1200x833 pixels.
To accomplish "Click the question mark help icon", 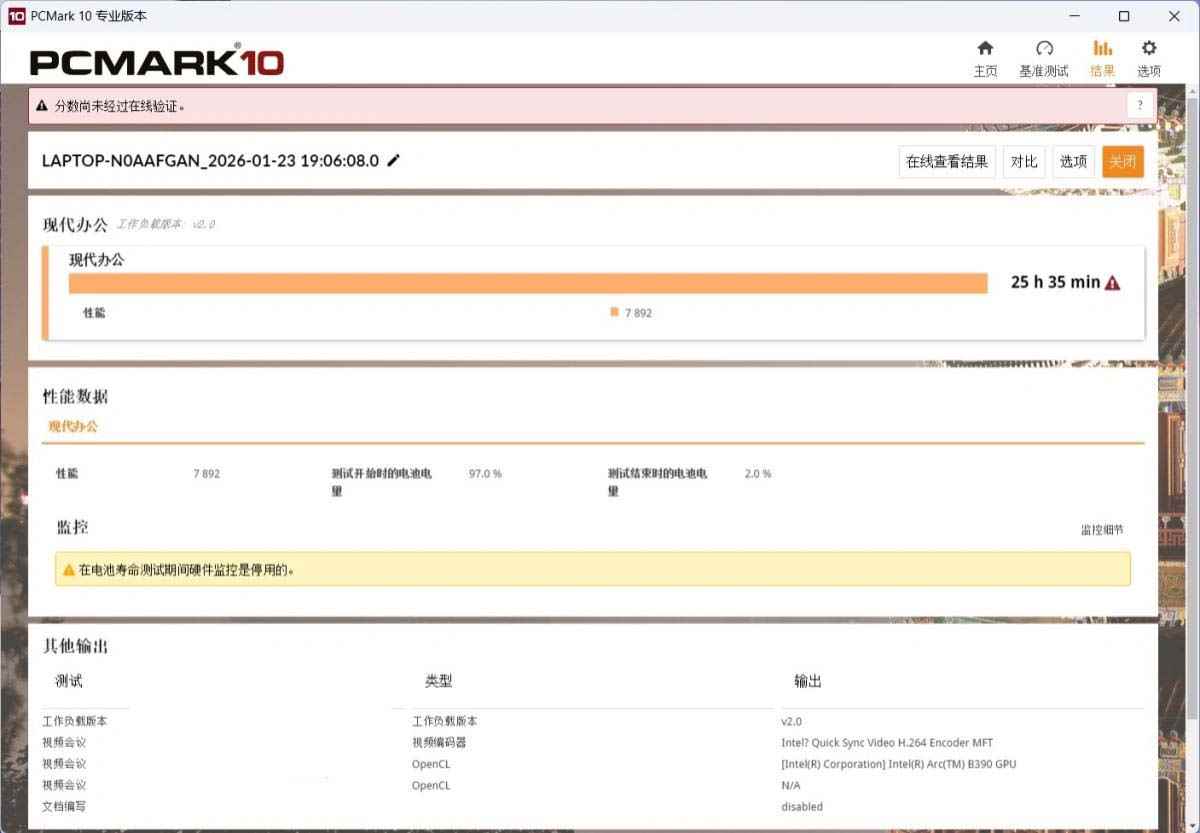I will 1140,105.
